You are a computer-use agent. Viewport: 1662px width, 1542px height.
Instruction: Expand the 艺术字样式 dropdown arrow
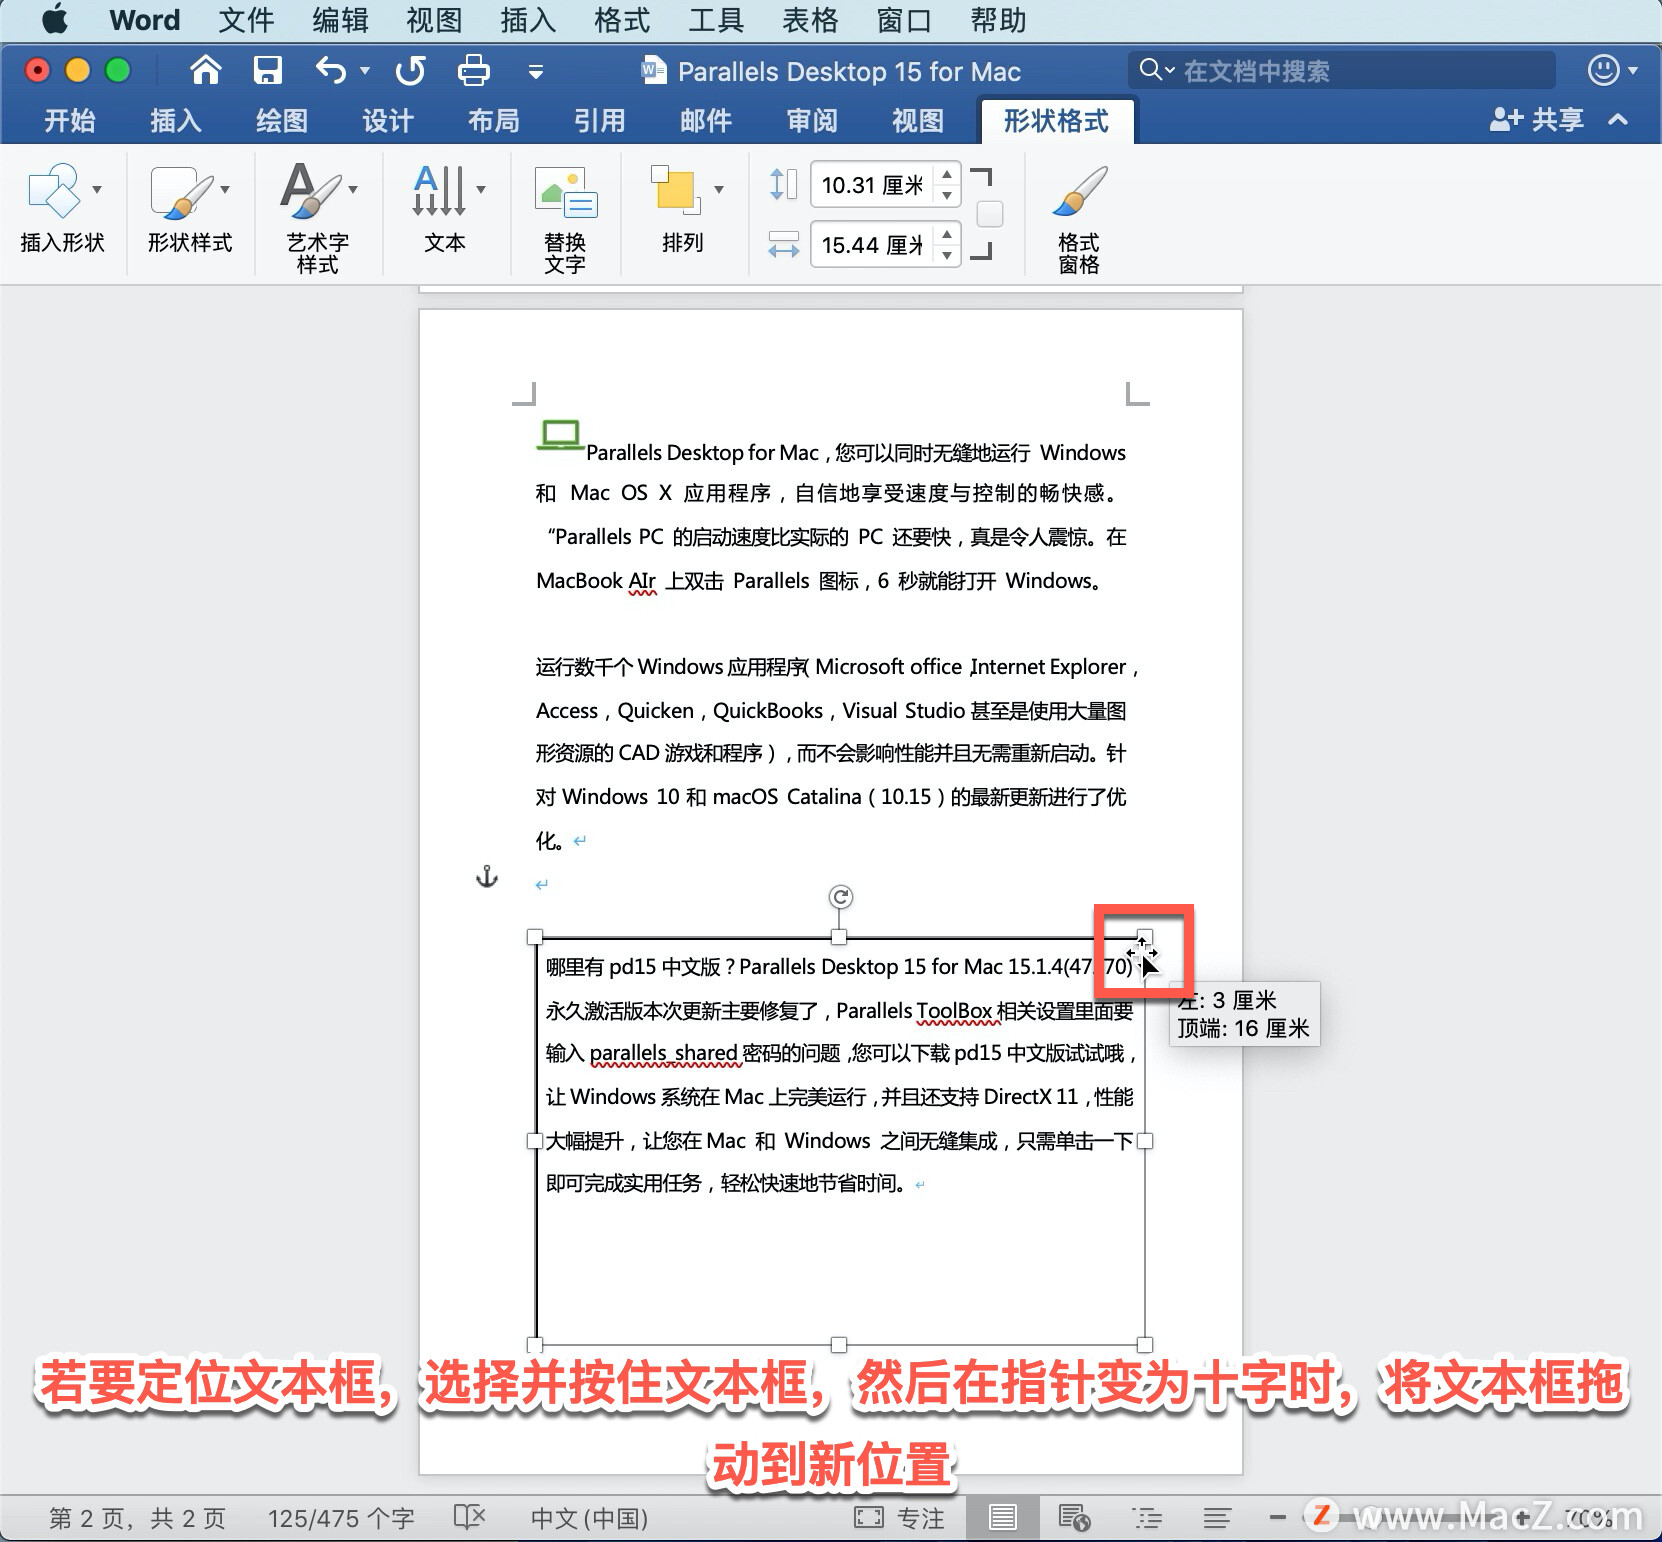pyautogui.click(x=353, y=189)
